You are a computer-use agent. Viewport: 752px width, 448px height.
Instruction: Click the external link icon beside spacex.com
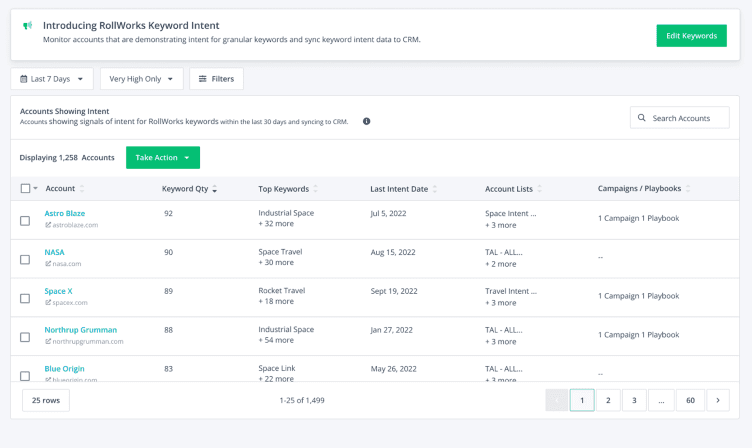[x=48, y=303]
